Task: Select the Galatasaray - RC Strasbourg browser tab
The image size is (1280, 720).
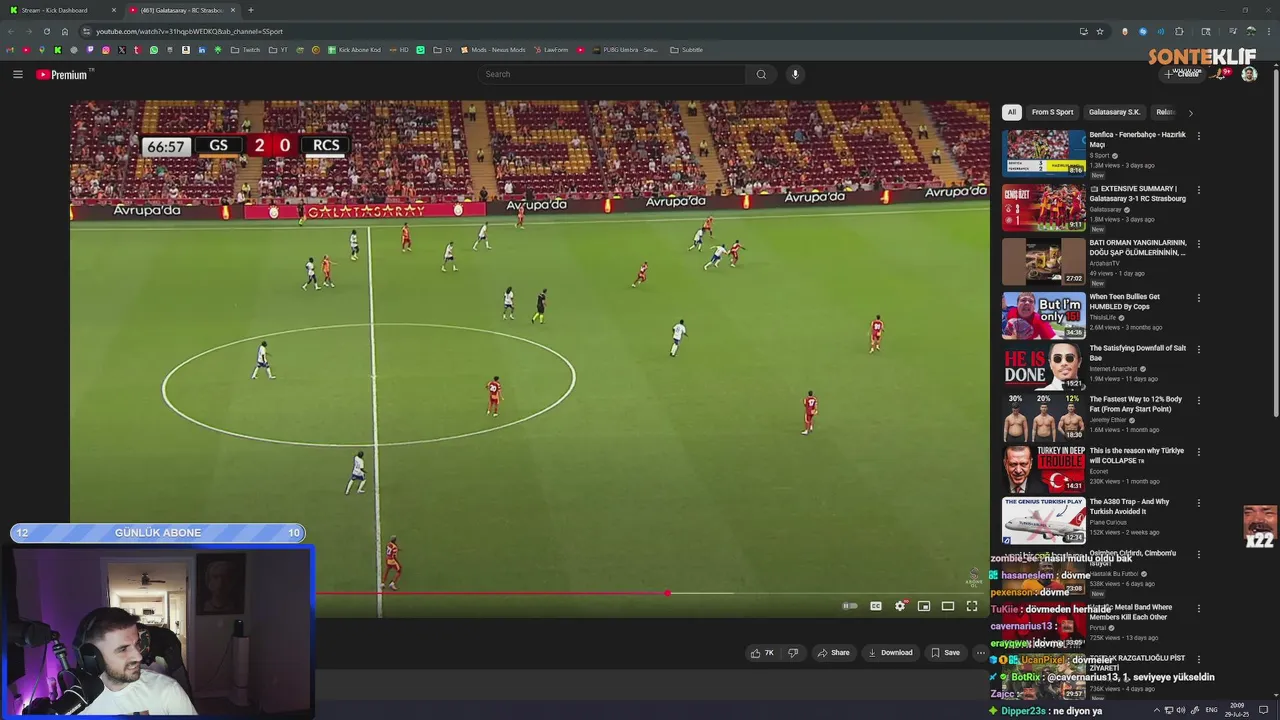Action: click(182, 10)
